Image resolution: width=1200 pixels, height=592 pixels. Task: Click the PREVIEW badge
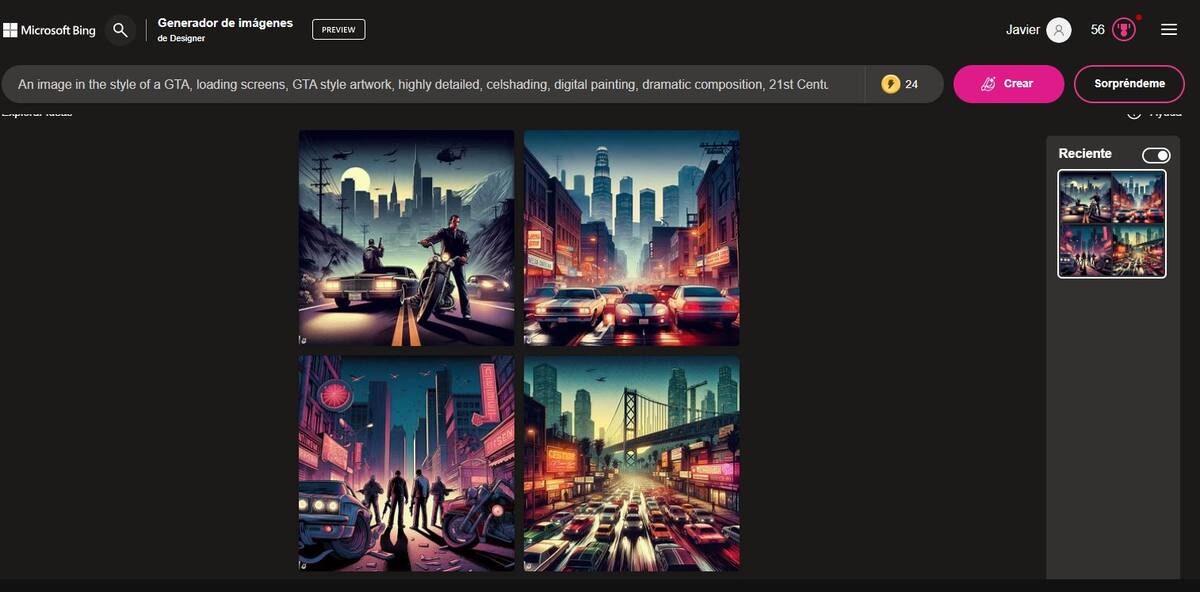click(x=338, y=30)
